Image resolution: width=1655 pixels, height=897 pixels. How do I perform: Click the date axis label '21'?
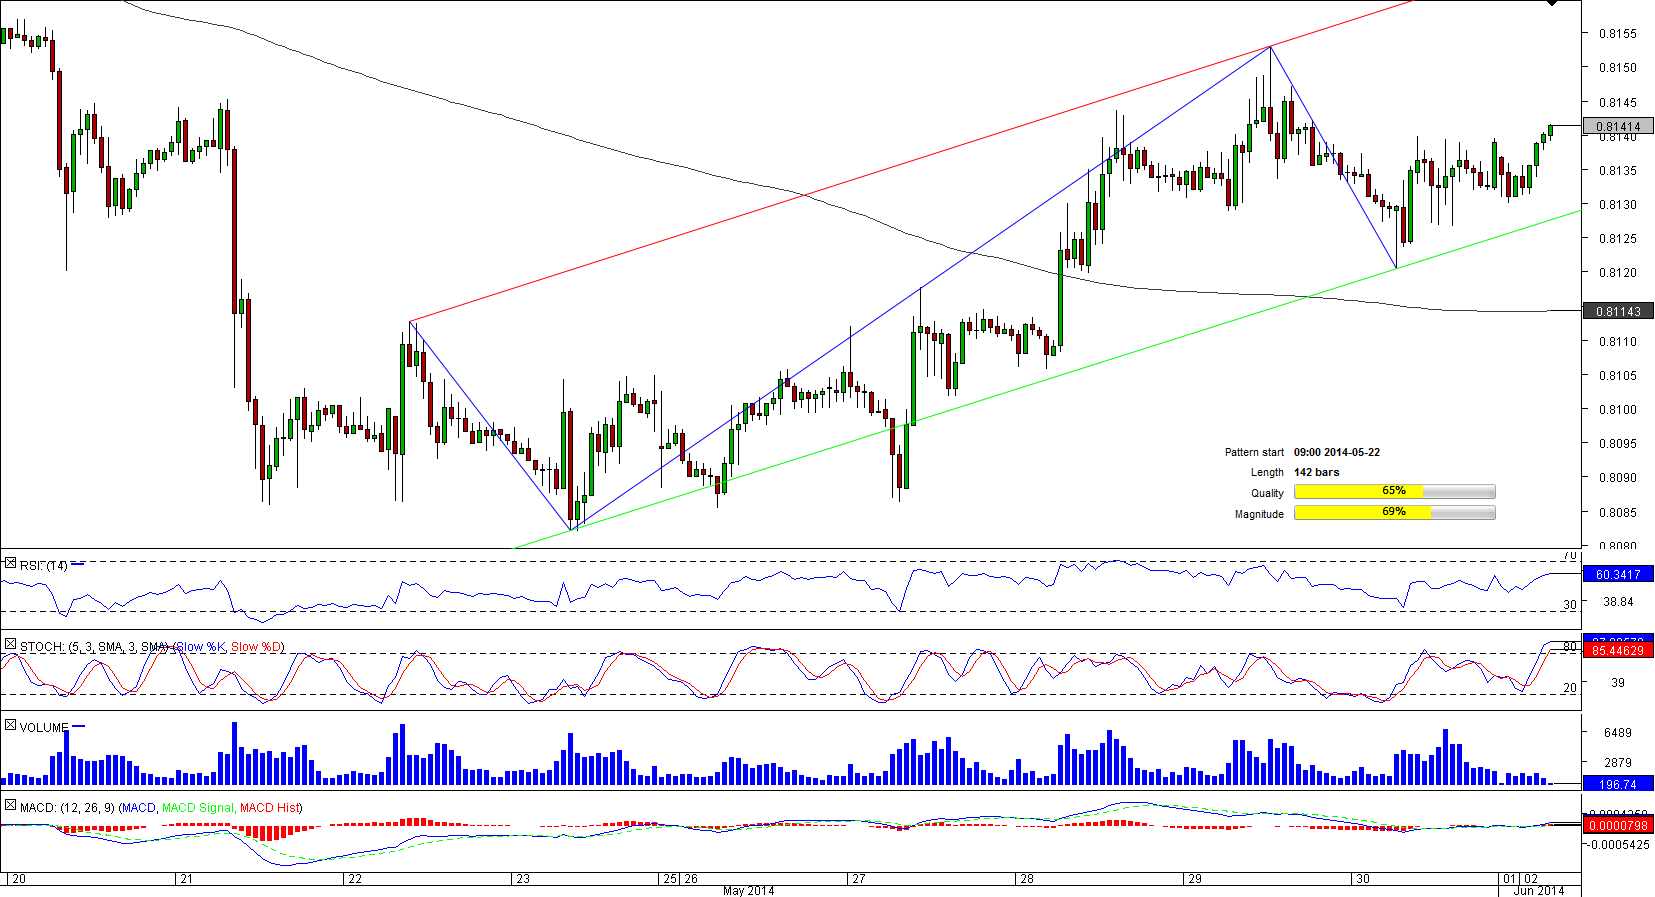(186, 879)
